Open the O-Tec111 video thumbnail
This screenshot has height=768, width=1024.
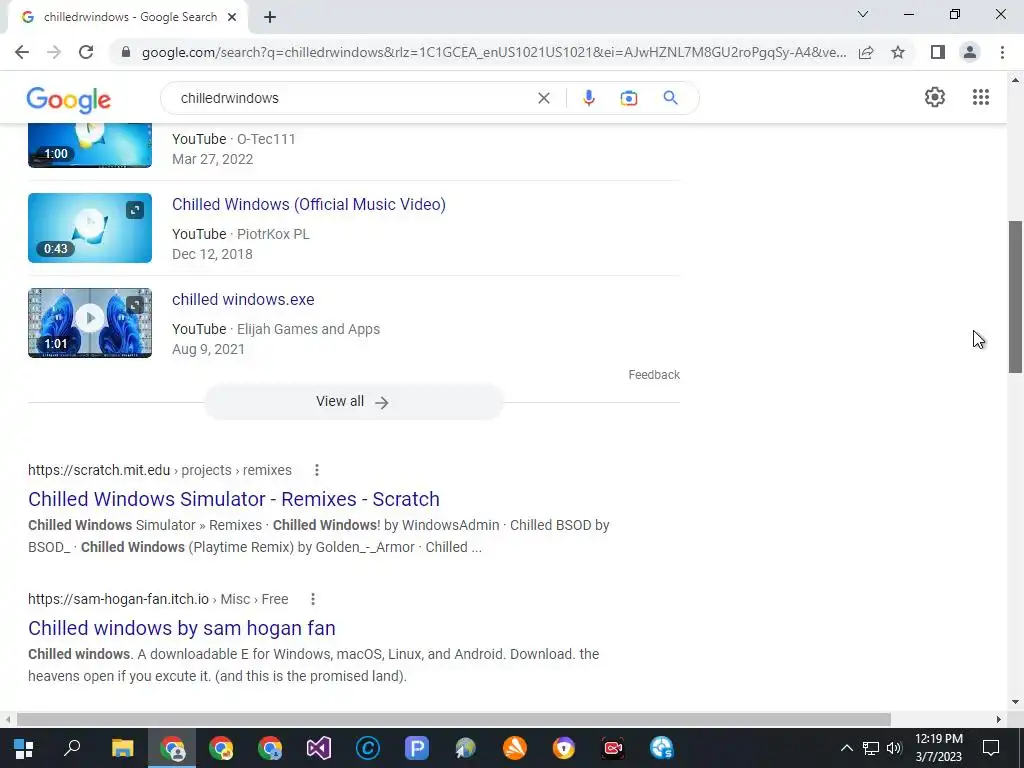90,146
